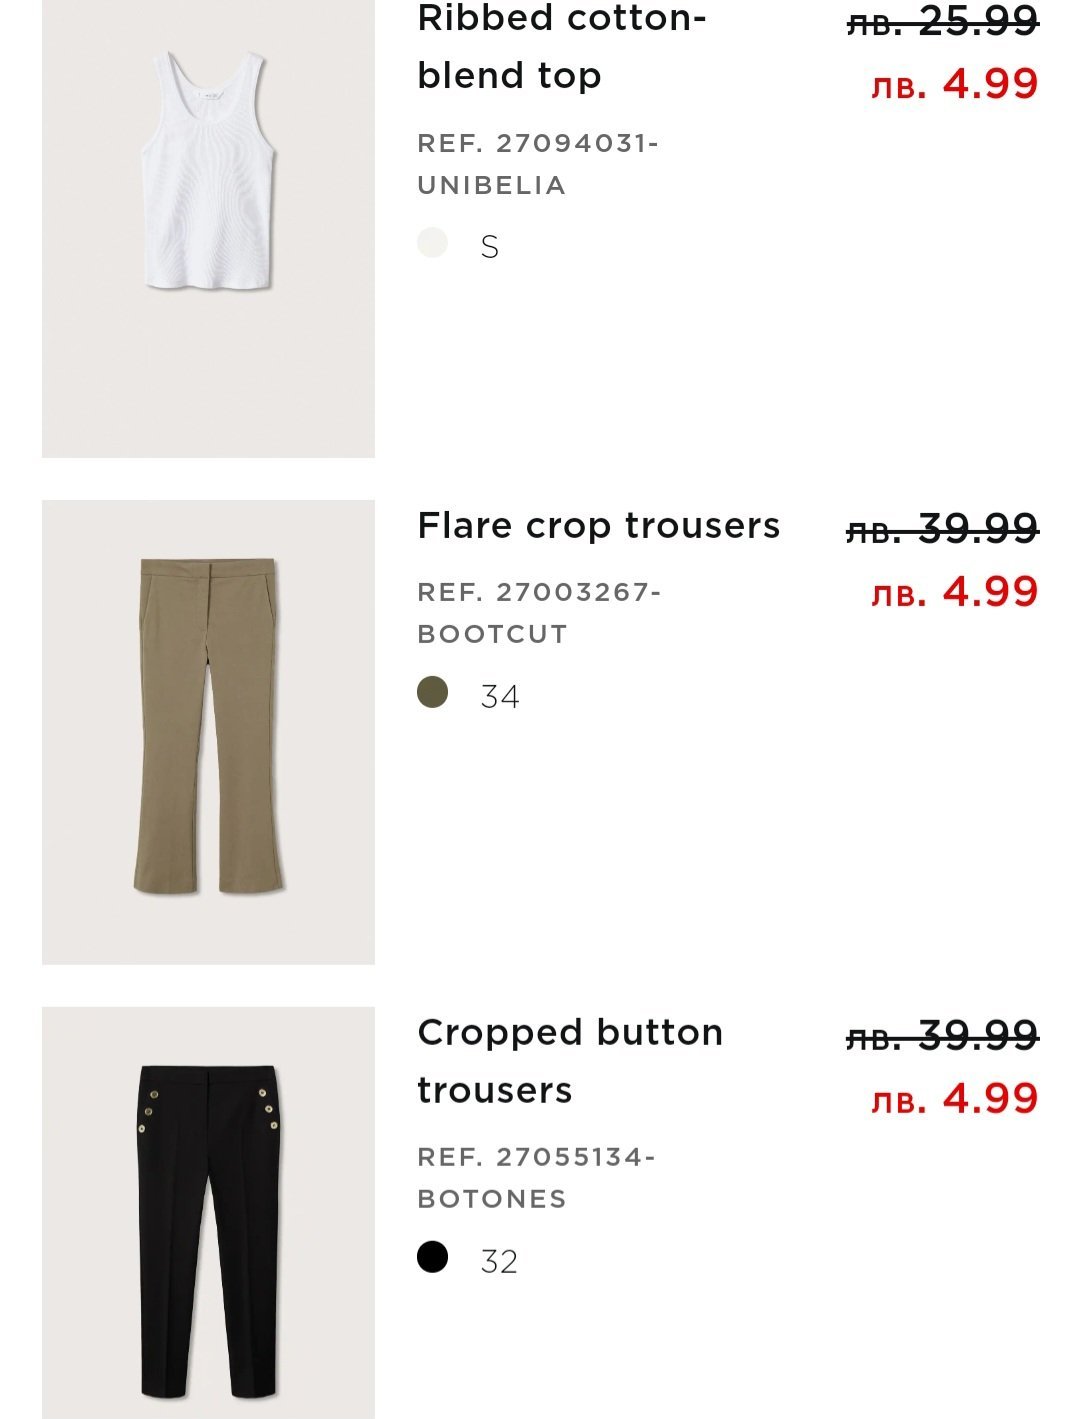Open the black button trousers product image
The height and width of the screenshot is (1419, 1080).
208,1212
